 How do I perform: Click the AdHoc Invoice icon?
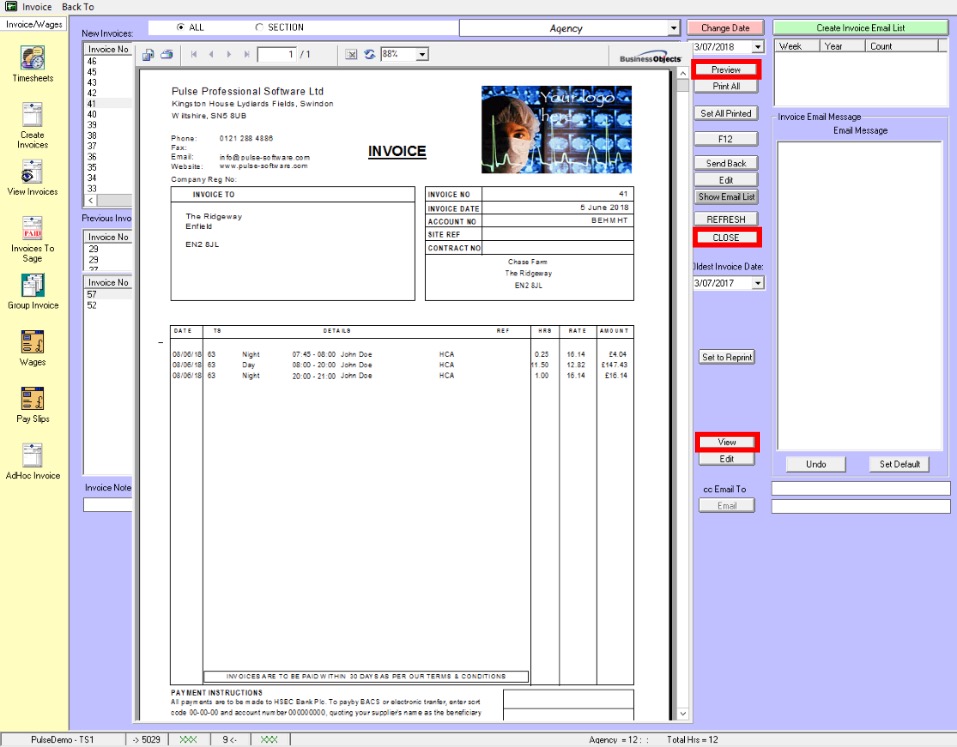(33, 456)
